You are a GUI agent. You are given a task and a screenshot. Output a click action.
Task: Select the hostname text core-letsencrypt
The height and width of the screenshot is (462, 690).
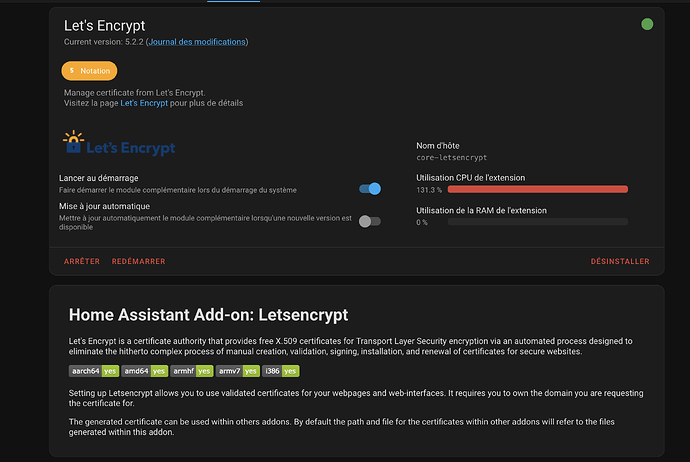pos(451,158)
